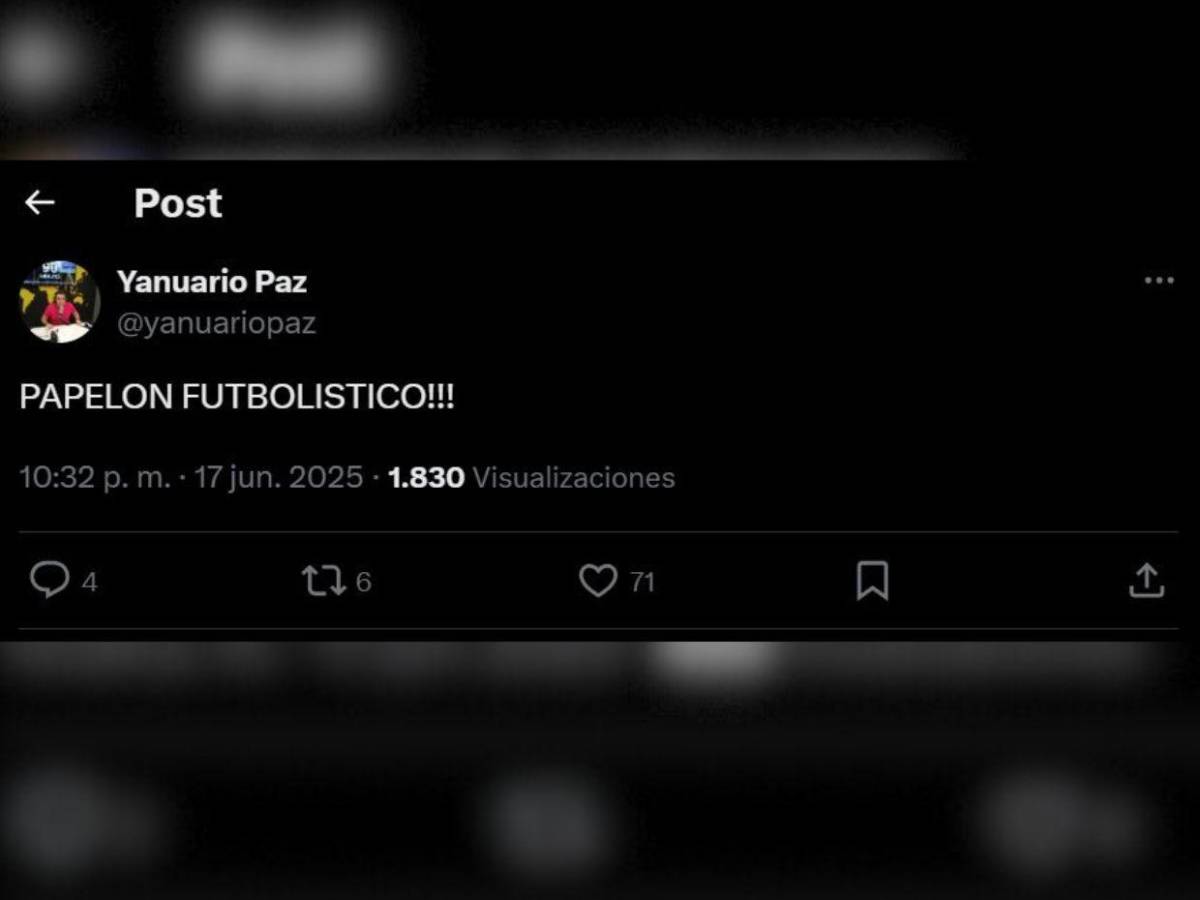1200x900 pixels.
Task: Click the repost count 6
Action: [x=363, y=582]
